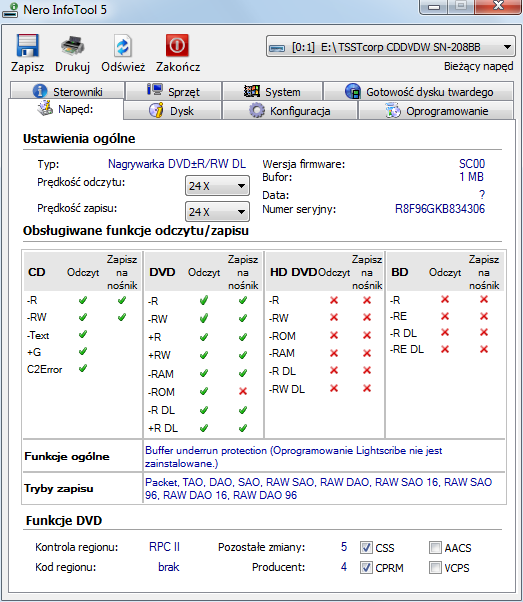The height and width of the screenshot is (602, 523).
Task: Click the Data question mark value
Action: (x=482, y=195)
